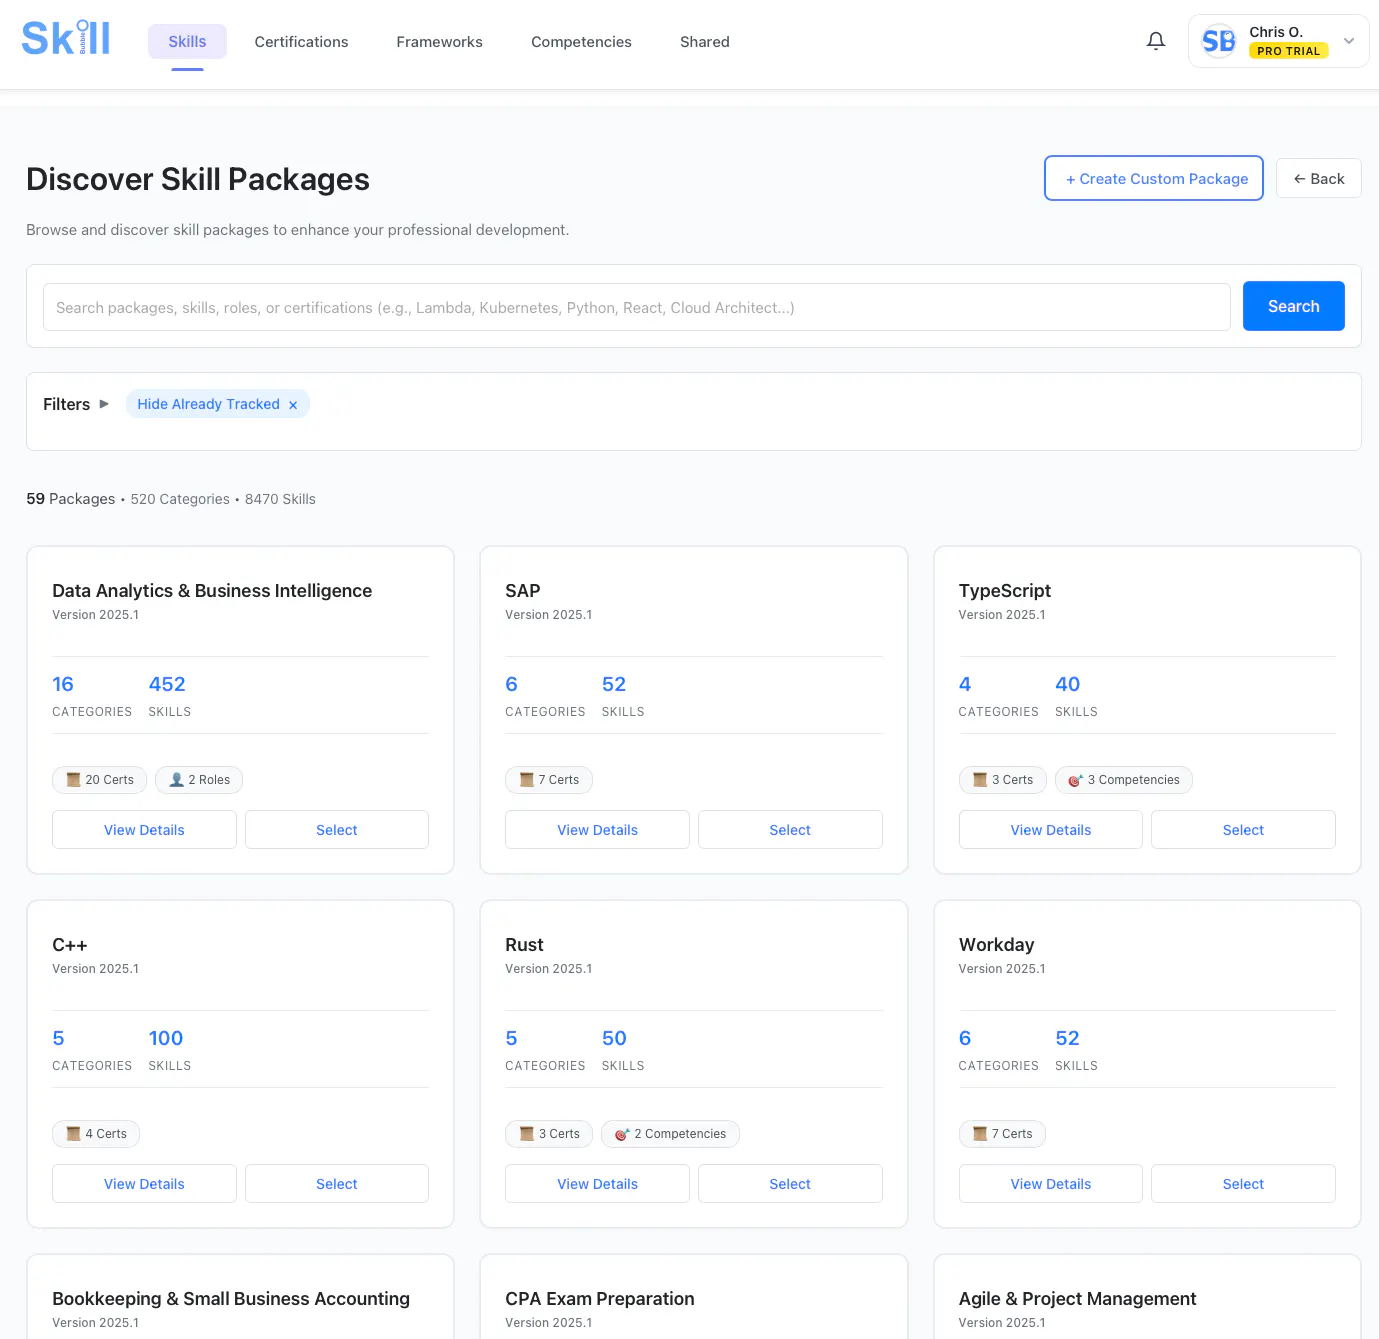Image resolution: width=1379 pixels, height=1339 pixels.
Task: Expand the Filters section arrow
Action: point(104,404)
